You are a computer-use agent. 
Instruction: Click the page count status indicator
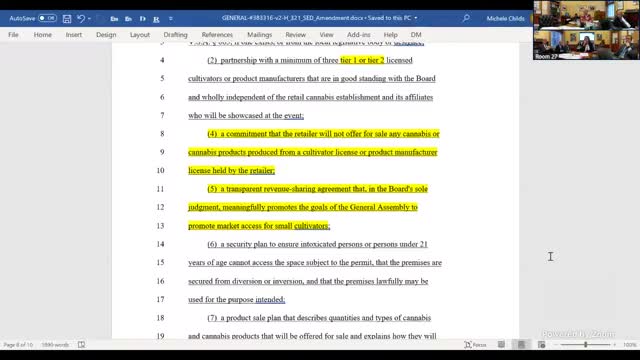[18, 345]
